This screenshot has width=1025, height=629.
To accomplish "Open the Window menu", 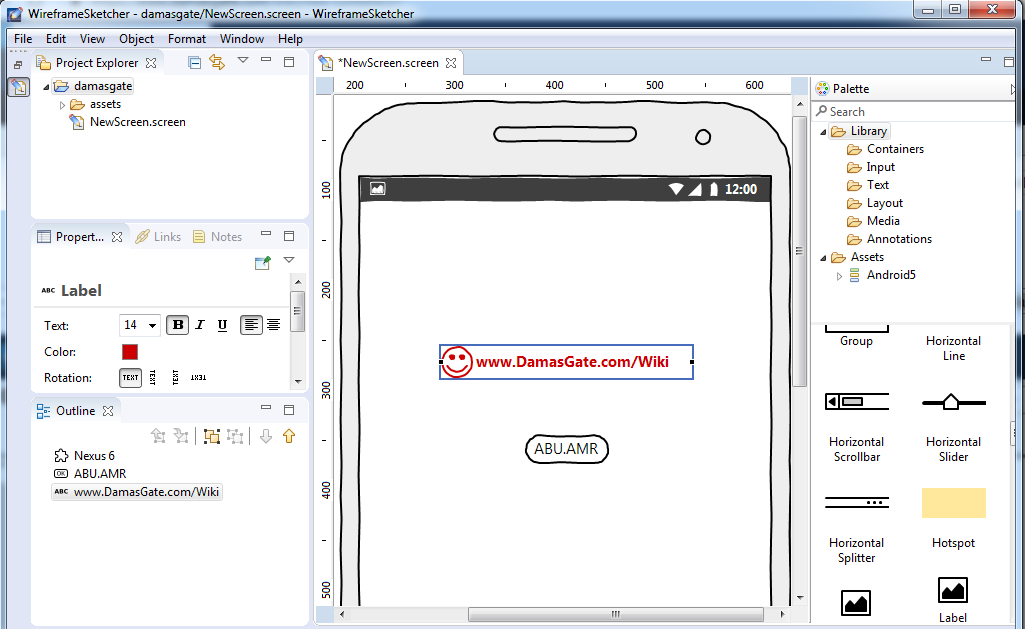I will pyautogui.click(x=242, y=39).
